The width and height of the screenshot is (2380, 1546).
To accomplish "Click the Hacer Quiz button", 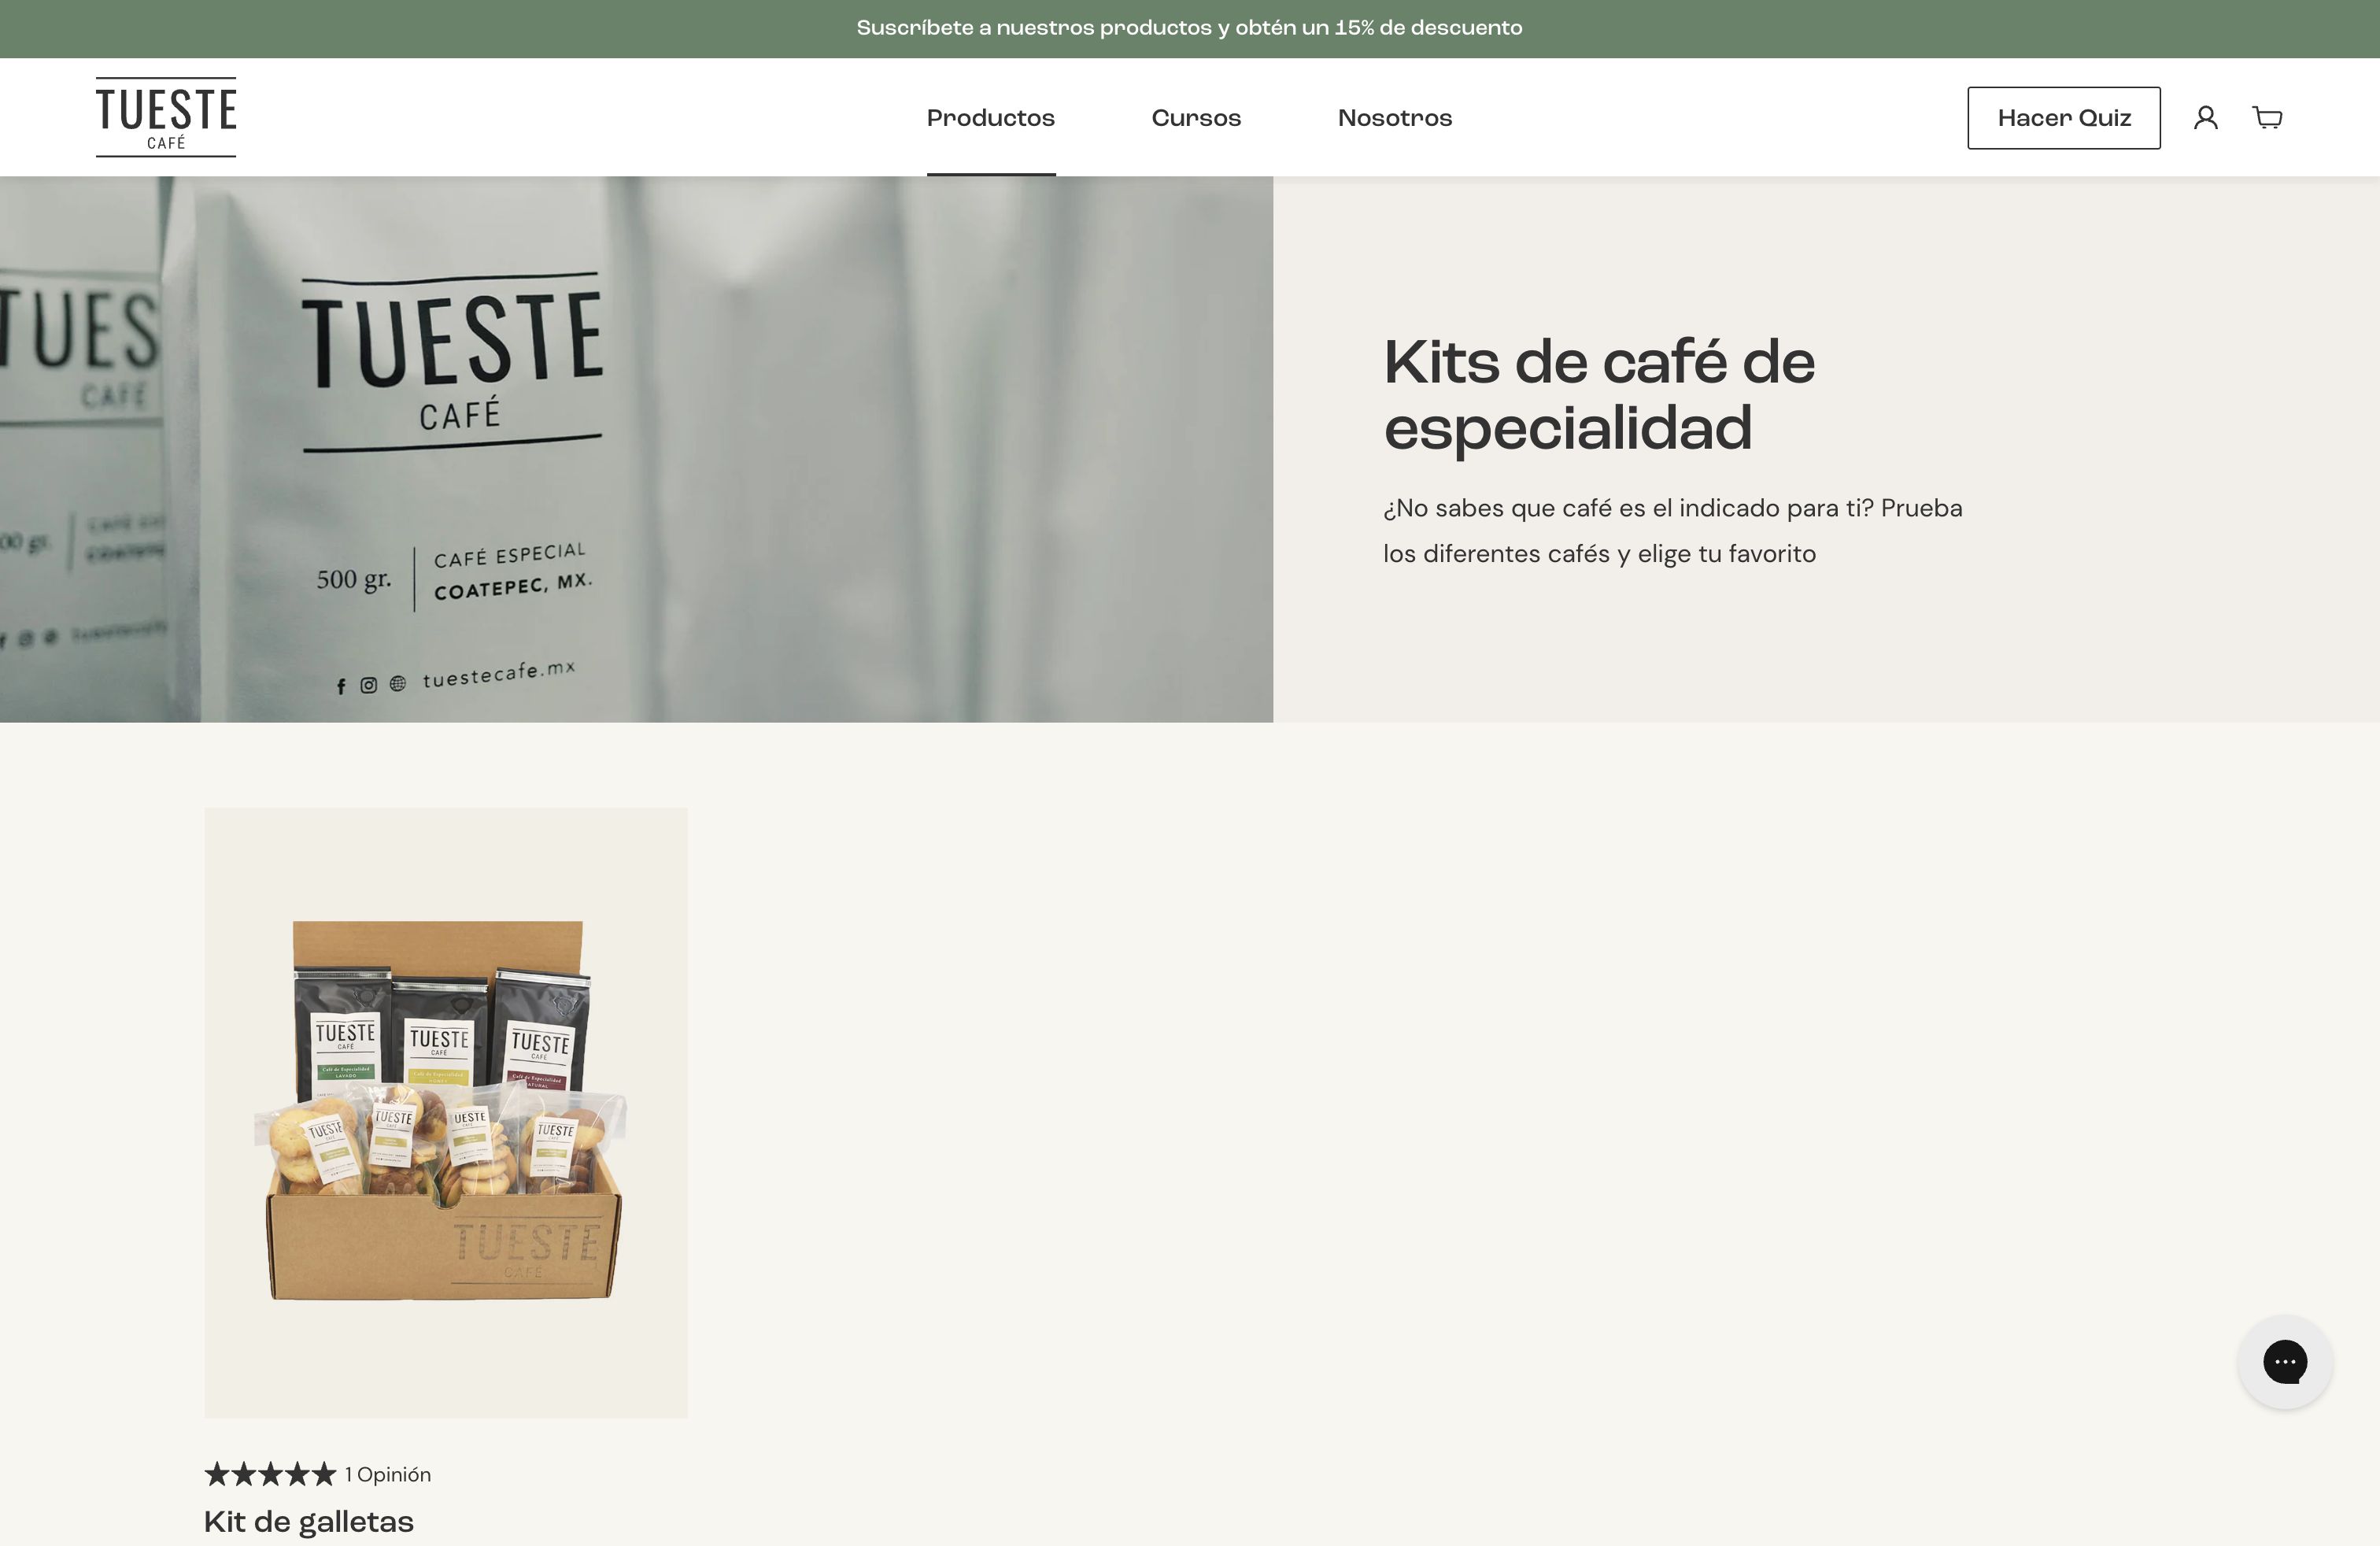I will (x=2063, y=117).
